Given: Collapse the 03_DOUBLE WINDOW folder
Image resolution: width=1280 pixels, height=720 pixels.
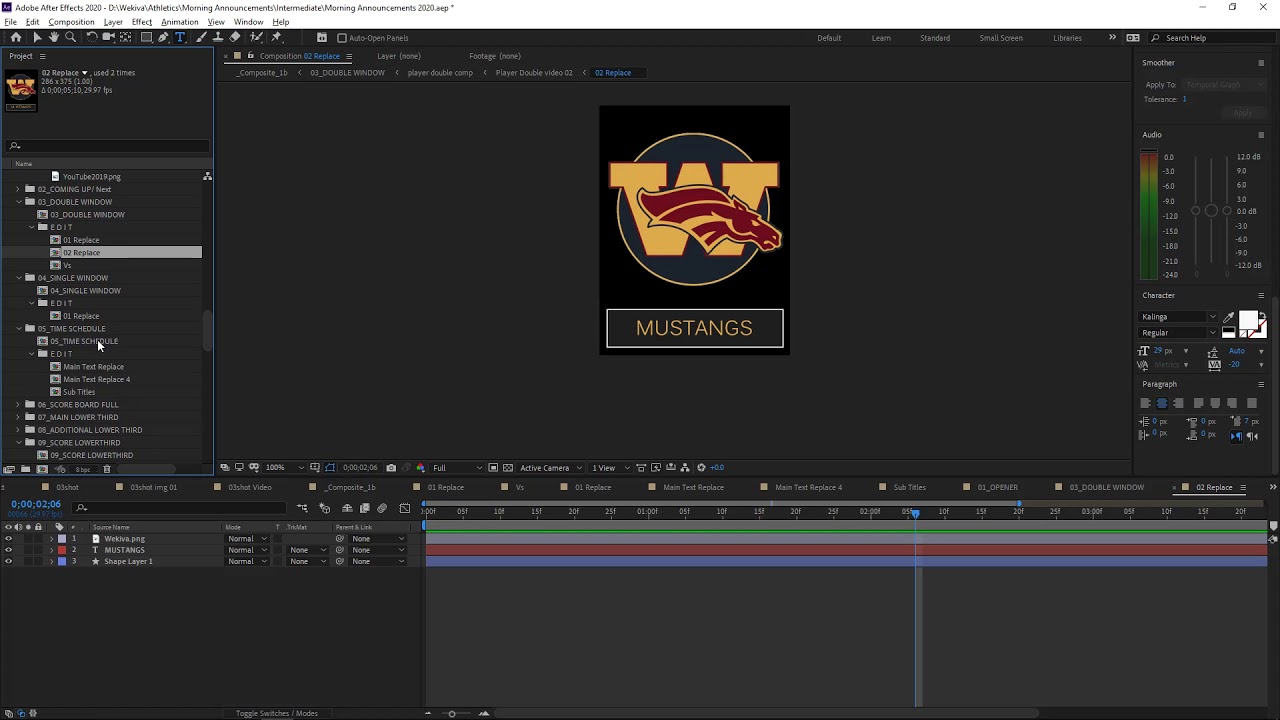Looking at the screenshot, I should click(18, 202).
